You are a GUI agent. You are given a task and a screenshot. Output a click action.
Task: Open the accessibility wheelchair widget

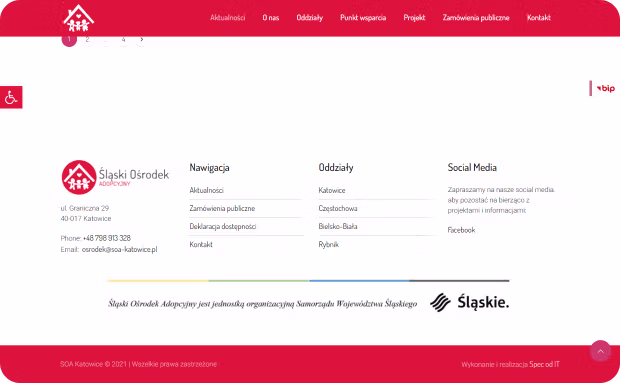click(11, 97)
